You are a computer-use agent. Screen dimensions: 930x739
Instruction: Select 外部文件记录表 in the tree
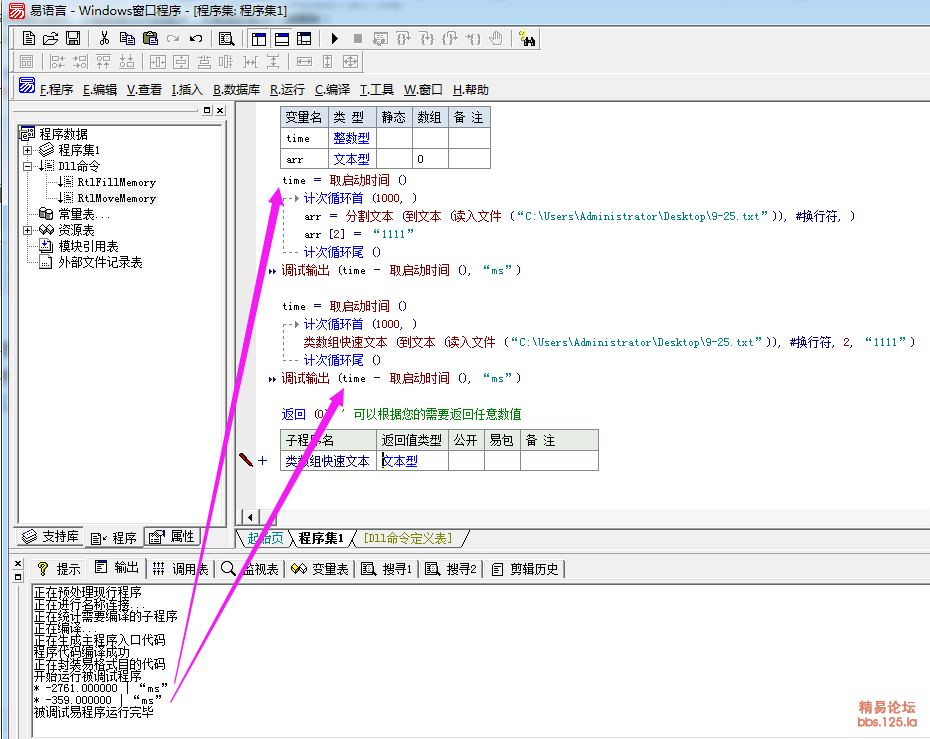coord(100,262)
